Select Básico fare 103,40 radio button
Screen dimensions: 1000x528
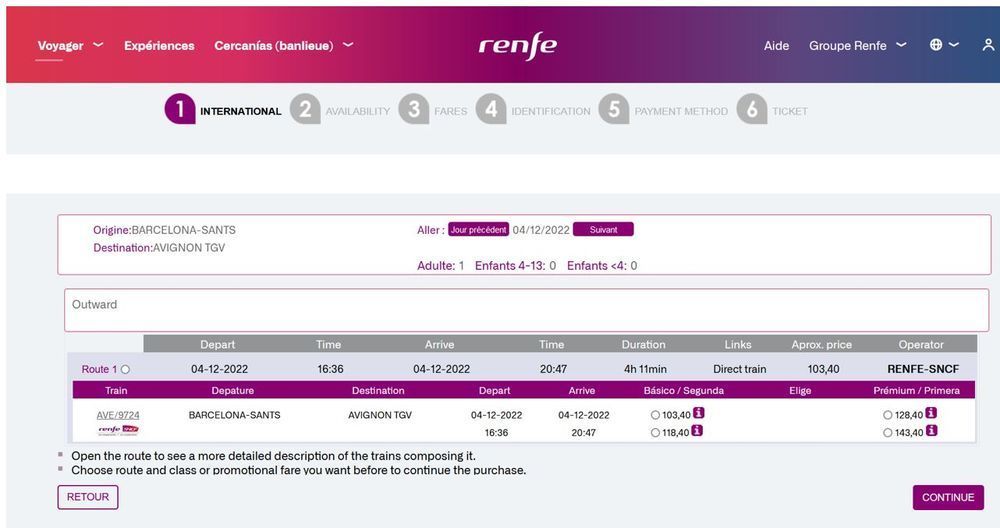[x=655, y=415]
